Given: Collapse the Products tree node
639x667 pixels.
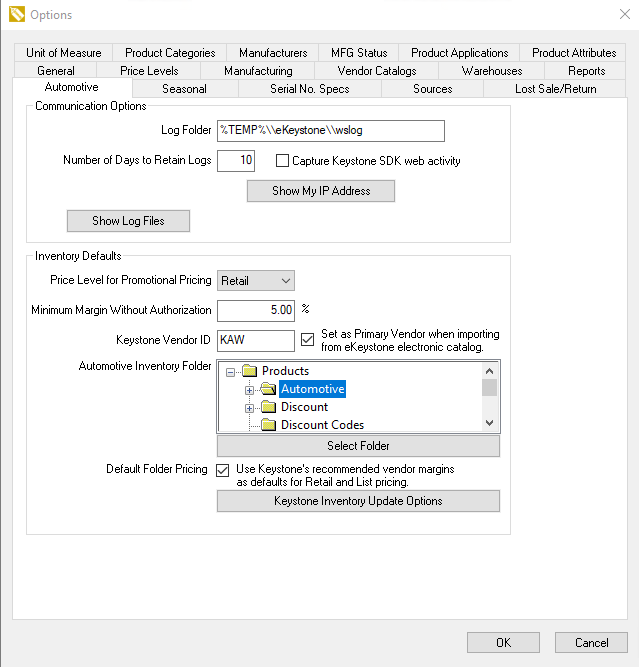Looking at the screenshot, I should point(231,372).
